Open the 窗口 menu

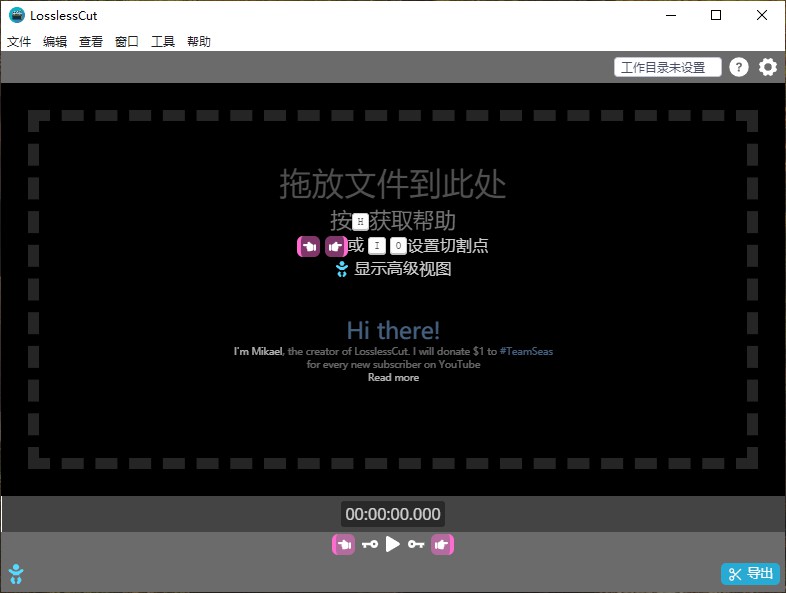127,42
